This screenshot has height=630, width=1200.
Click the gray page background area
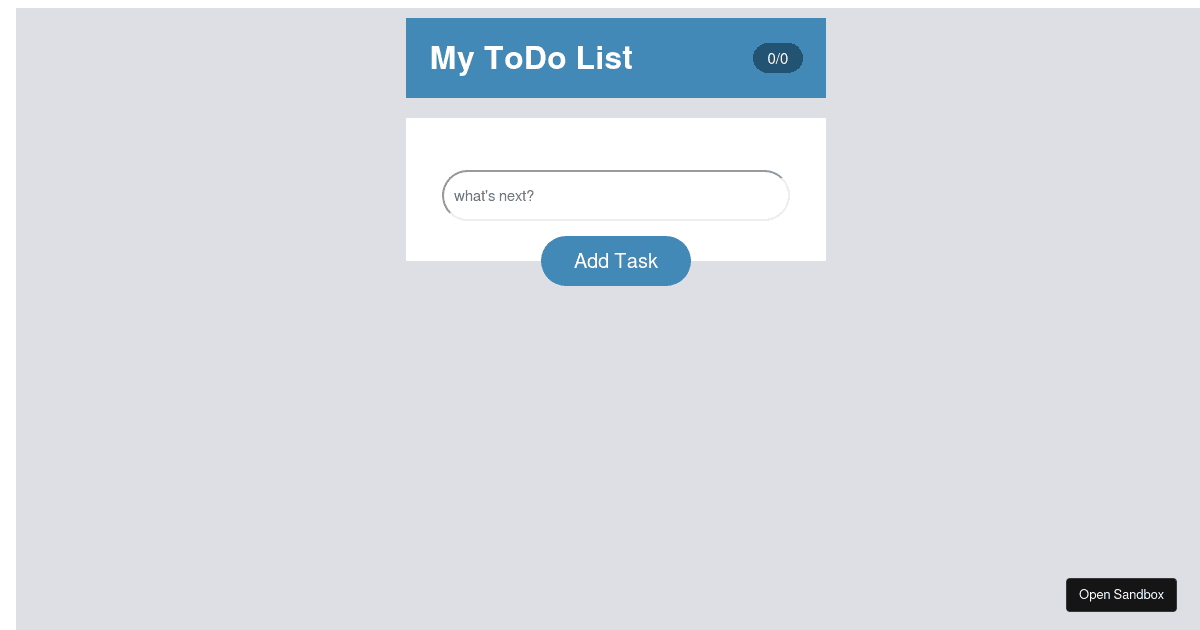pyautogui.click(x=200, y=400)
